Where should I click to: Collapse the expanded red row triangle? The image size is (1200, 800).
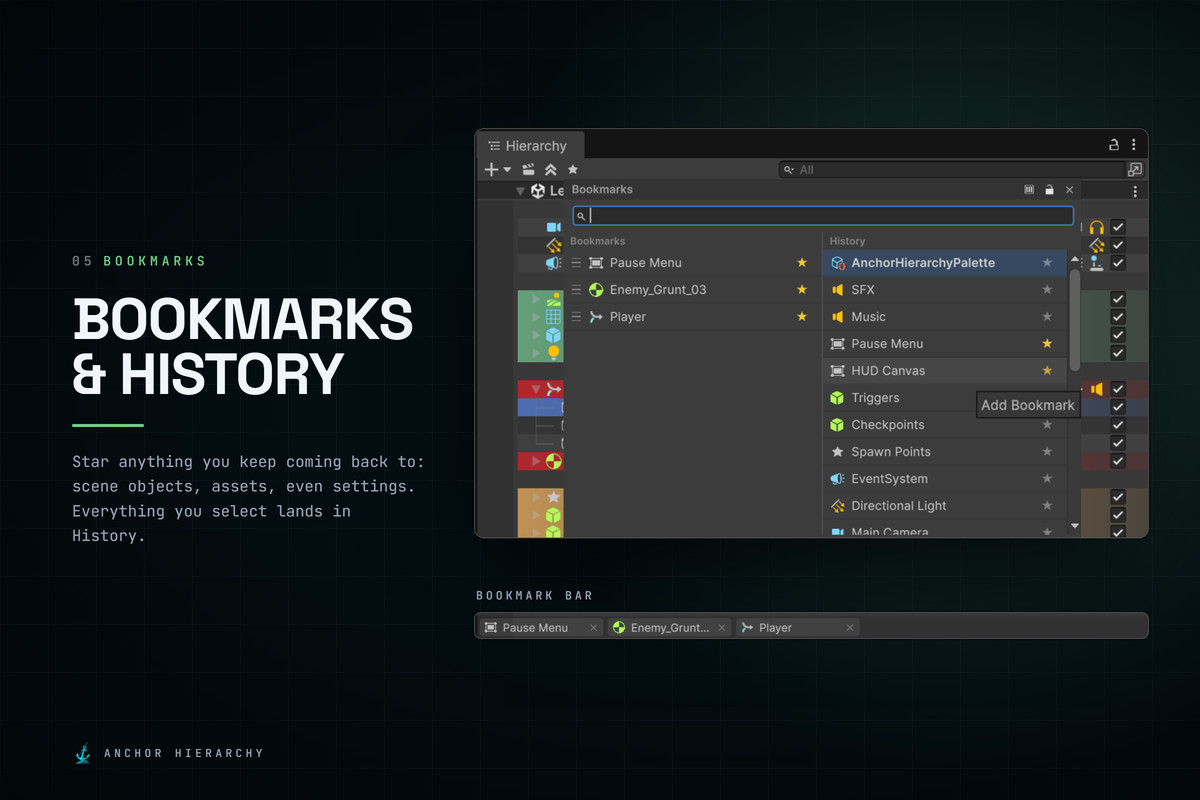tap(537, 389)
